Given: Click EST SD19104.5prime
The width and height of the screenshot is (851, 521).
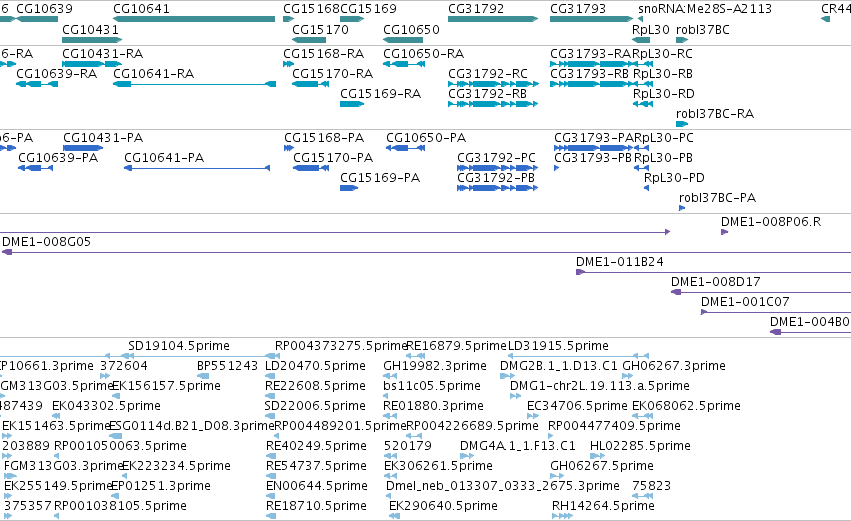Looking at the screenshot, I should 179,346.
